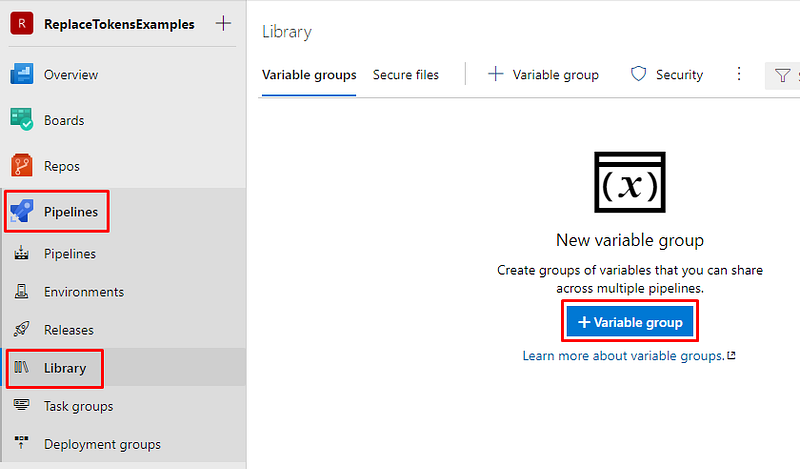
Task: Open the Pipelines sub-menu entry text
Action: 70,254
